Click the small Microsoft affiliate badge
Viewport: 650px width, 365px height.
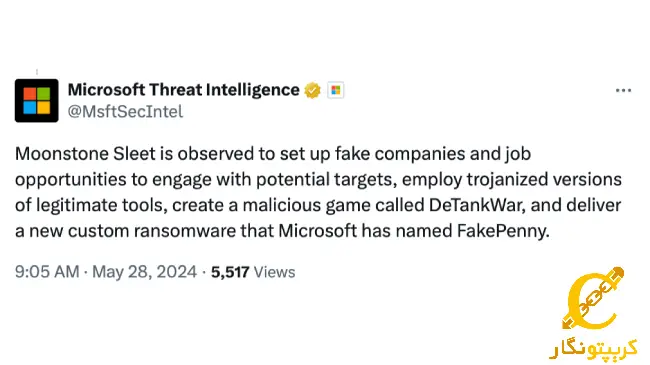point(335,90)
